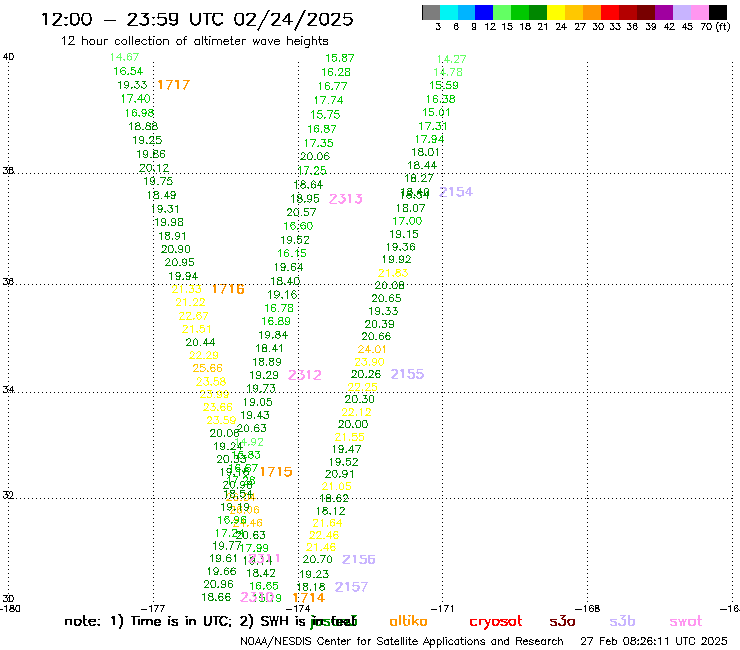Click the note 'Time is in UTC'
Image resolution: width=740 pixels, height=650 pixels.
181,621
